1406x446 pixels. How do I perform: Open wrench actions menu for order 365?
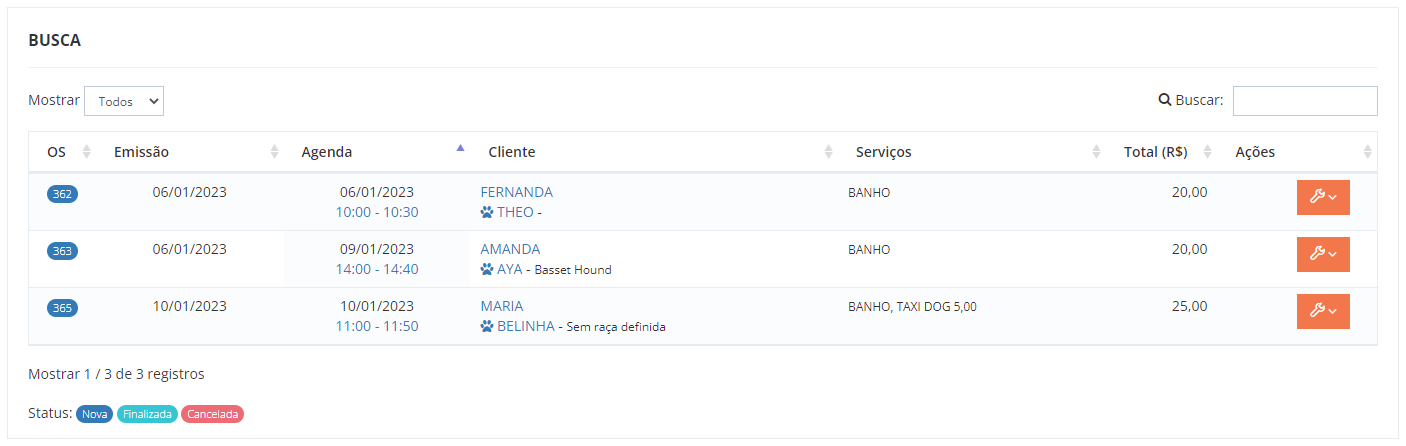1323,311
